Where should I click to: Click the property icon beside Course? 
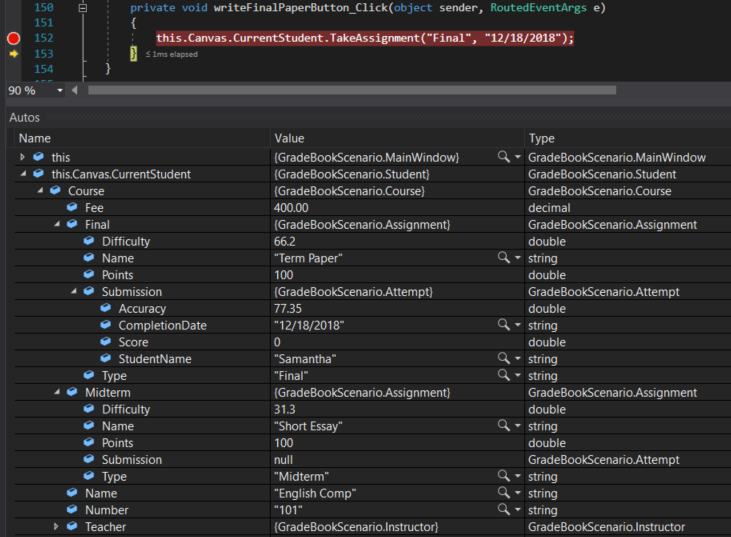[55, 190]
